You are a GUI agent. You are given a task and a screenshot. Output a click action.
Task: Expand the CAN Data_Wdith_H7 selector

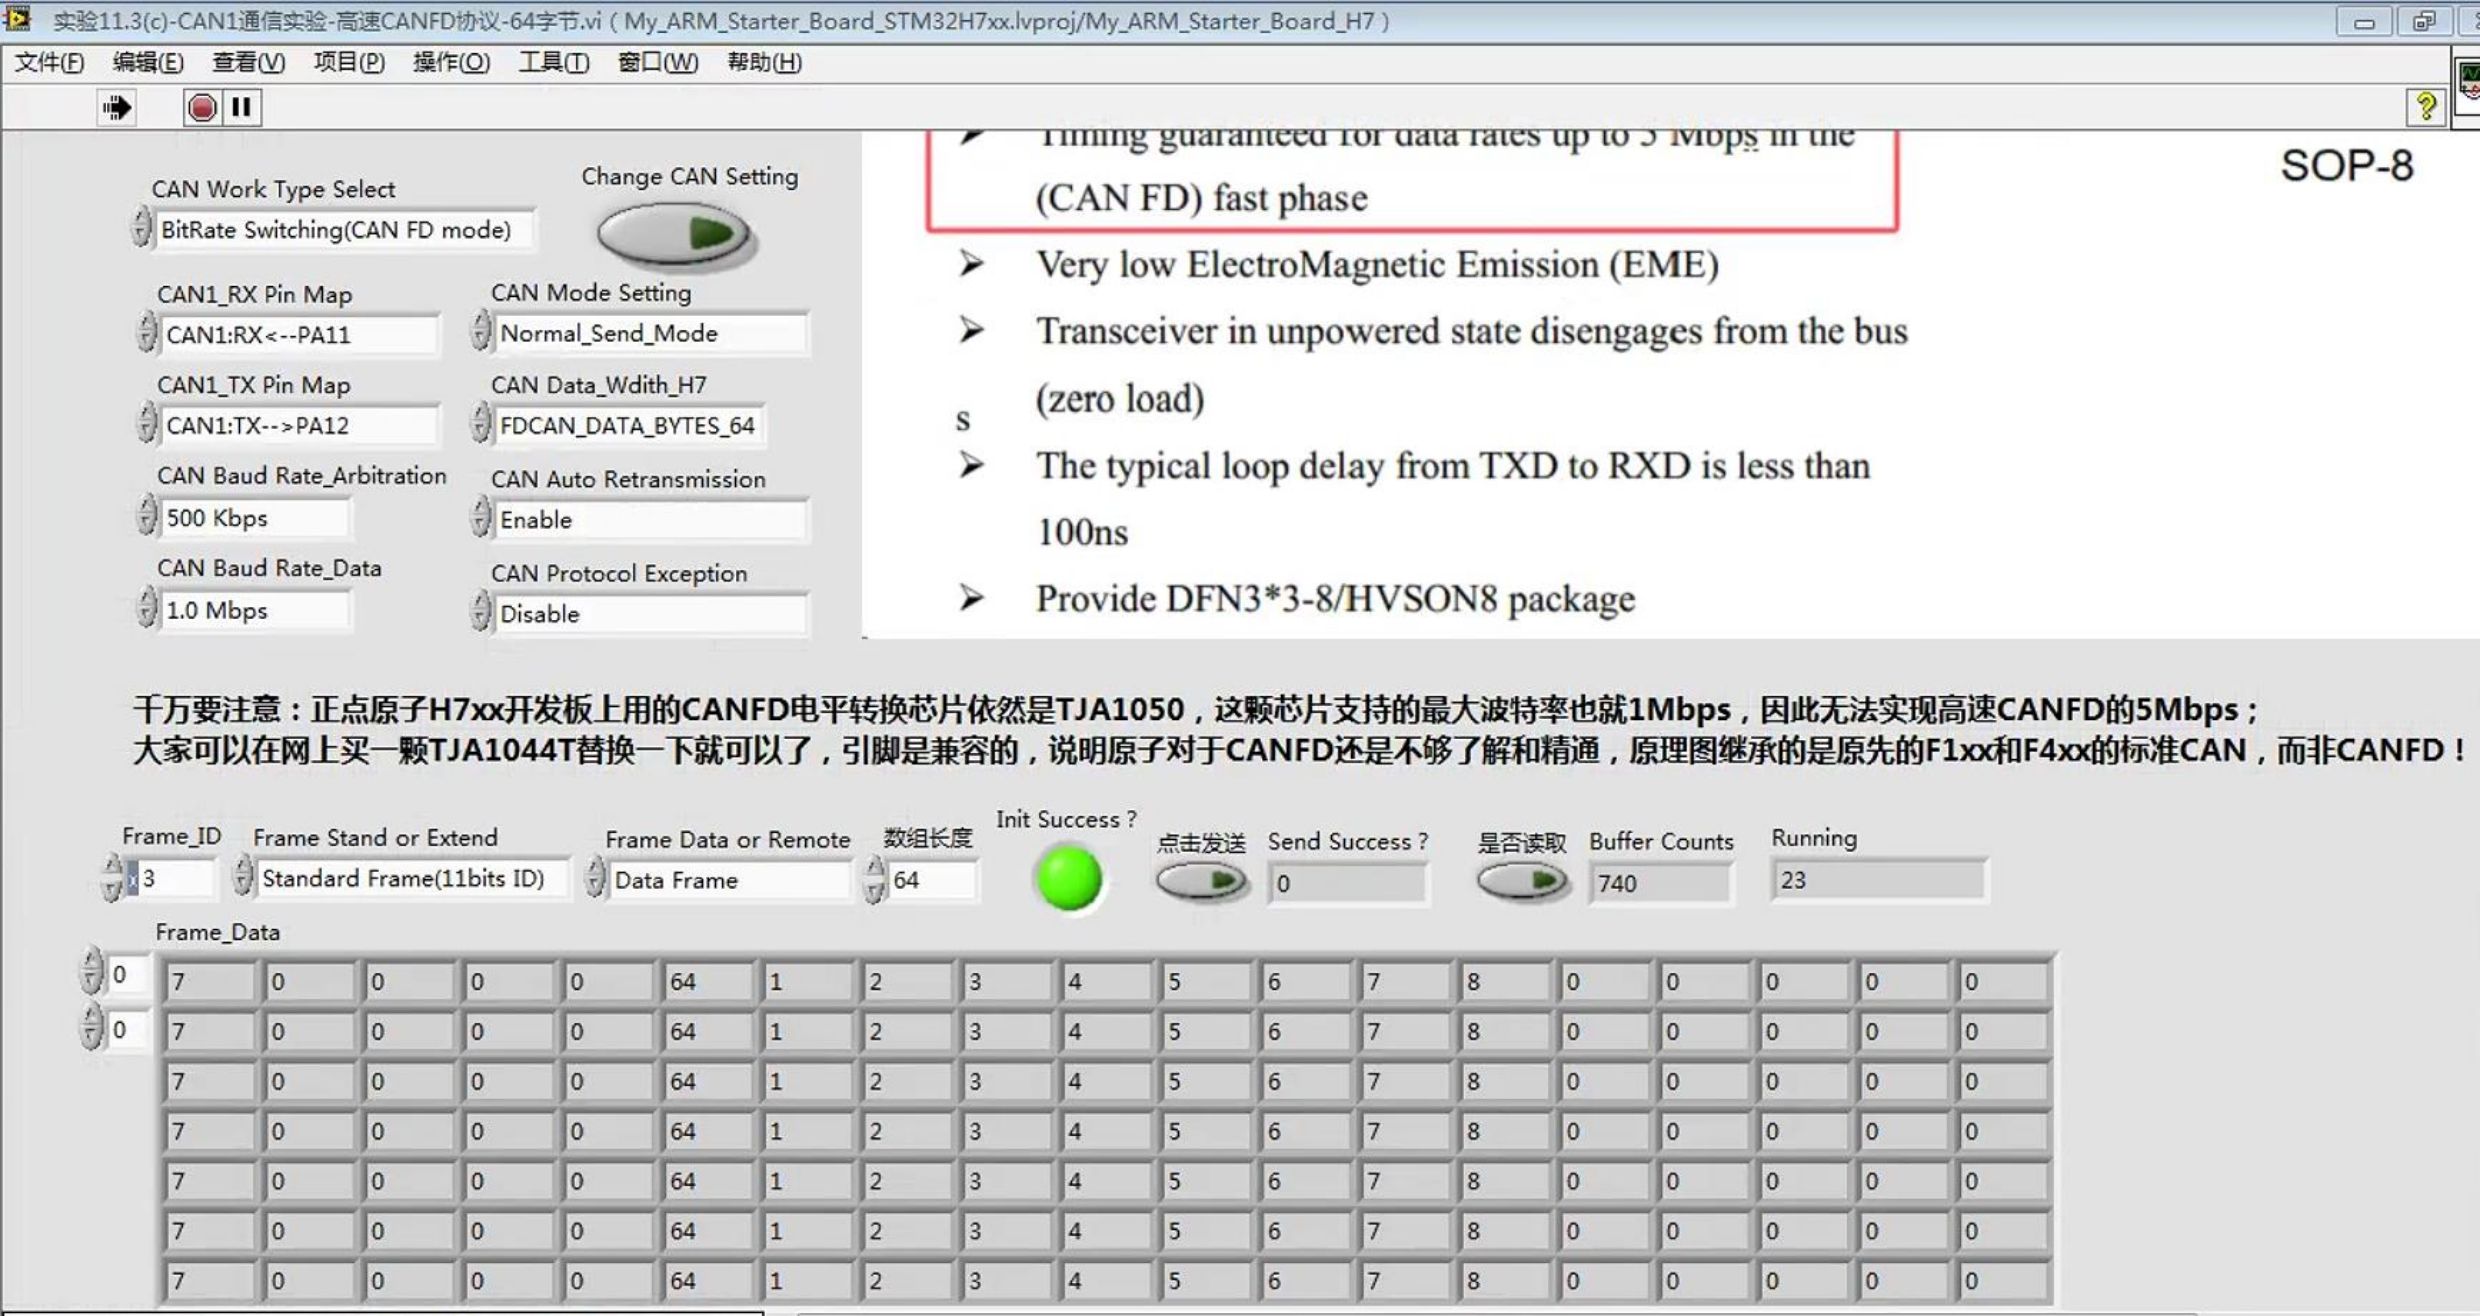point(627,426)
